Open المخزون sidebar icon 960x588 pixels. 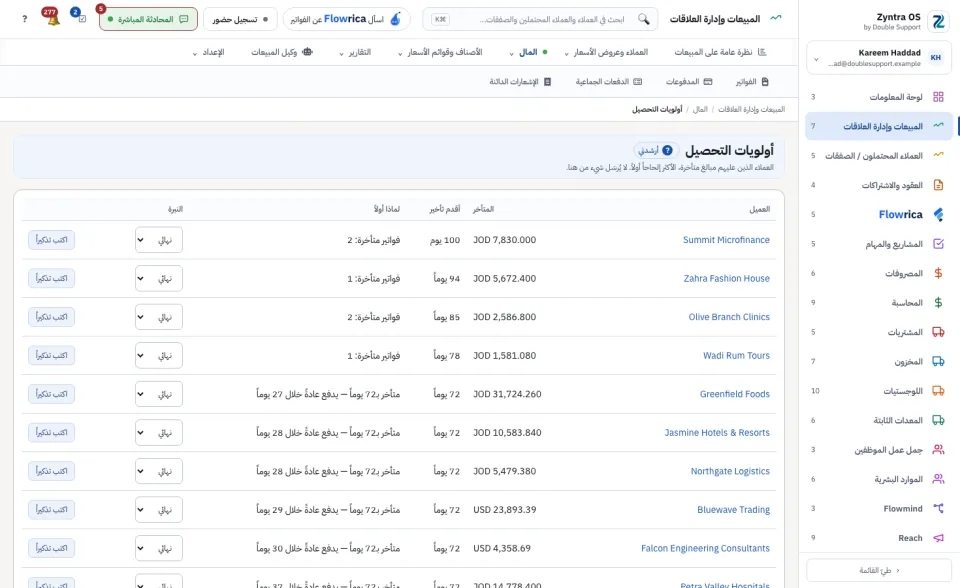click(938, 361)
